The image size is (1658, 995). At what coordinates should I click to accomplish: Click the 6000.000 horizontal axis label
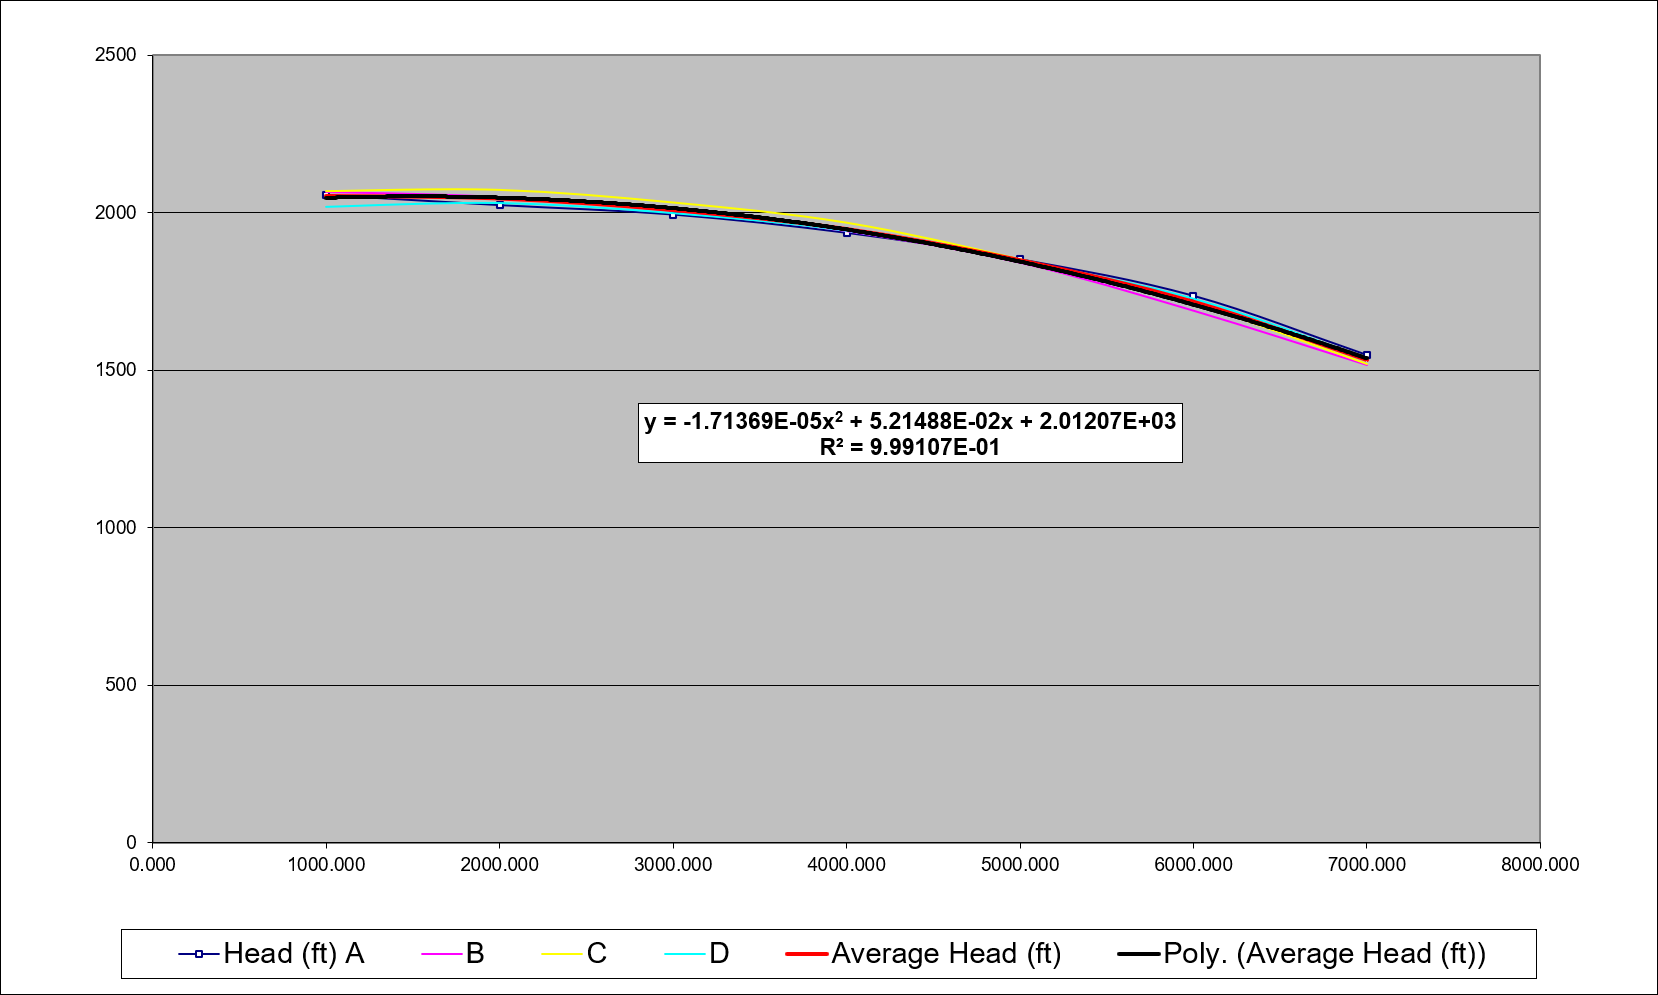pyautogui.click(x=1193, y=865)
